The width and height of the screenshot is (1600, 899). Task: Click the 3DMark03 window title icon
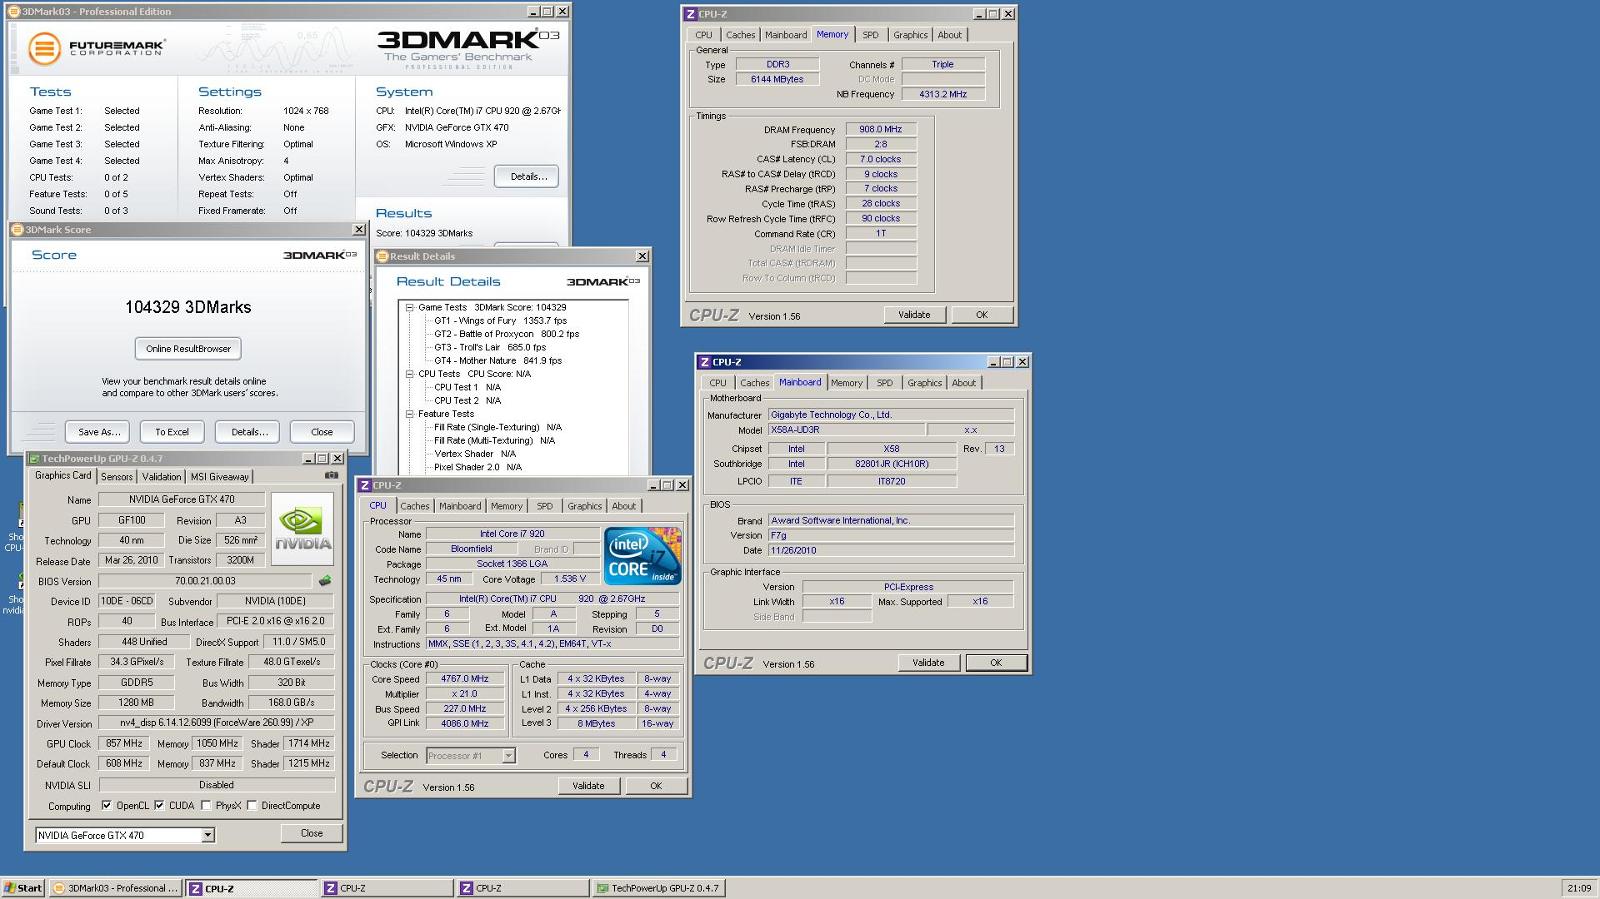pyautogui.click(x=13, y=12)
